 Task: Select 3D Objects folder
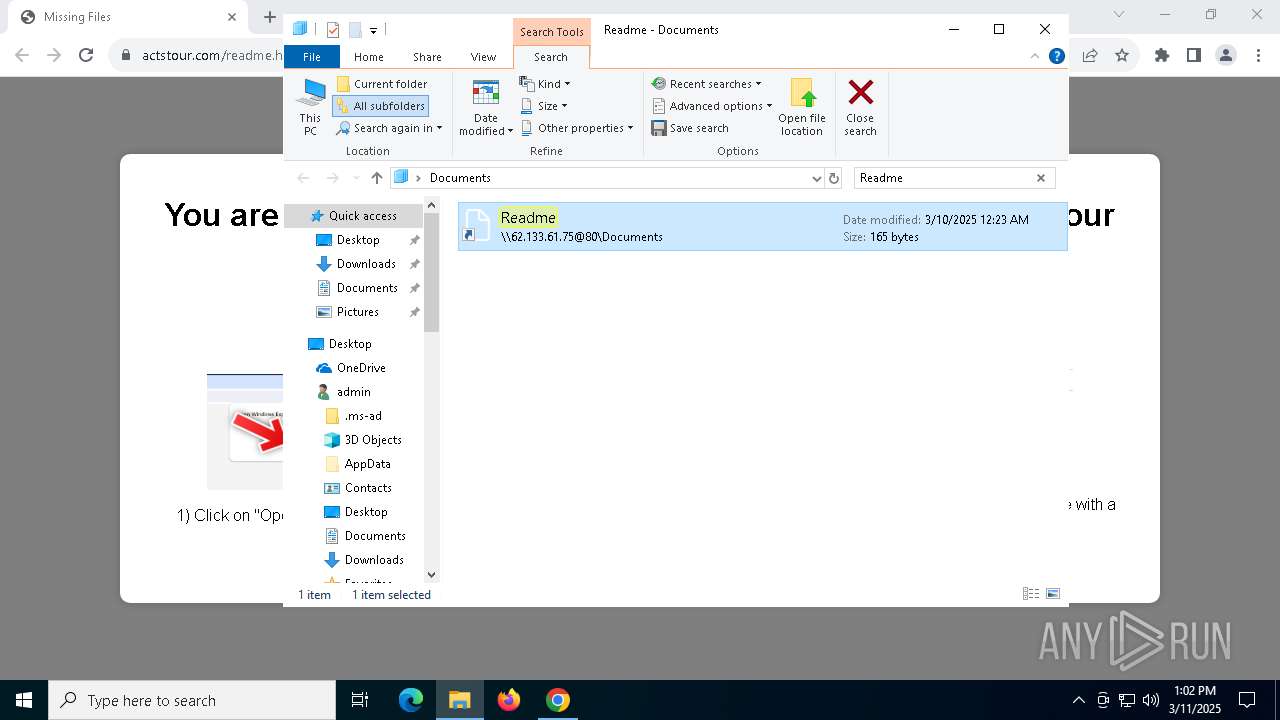coord(373,440)
